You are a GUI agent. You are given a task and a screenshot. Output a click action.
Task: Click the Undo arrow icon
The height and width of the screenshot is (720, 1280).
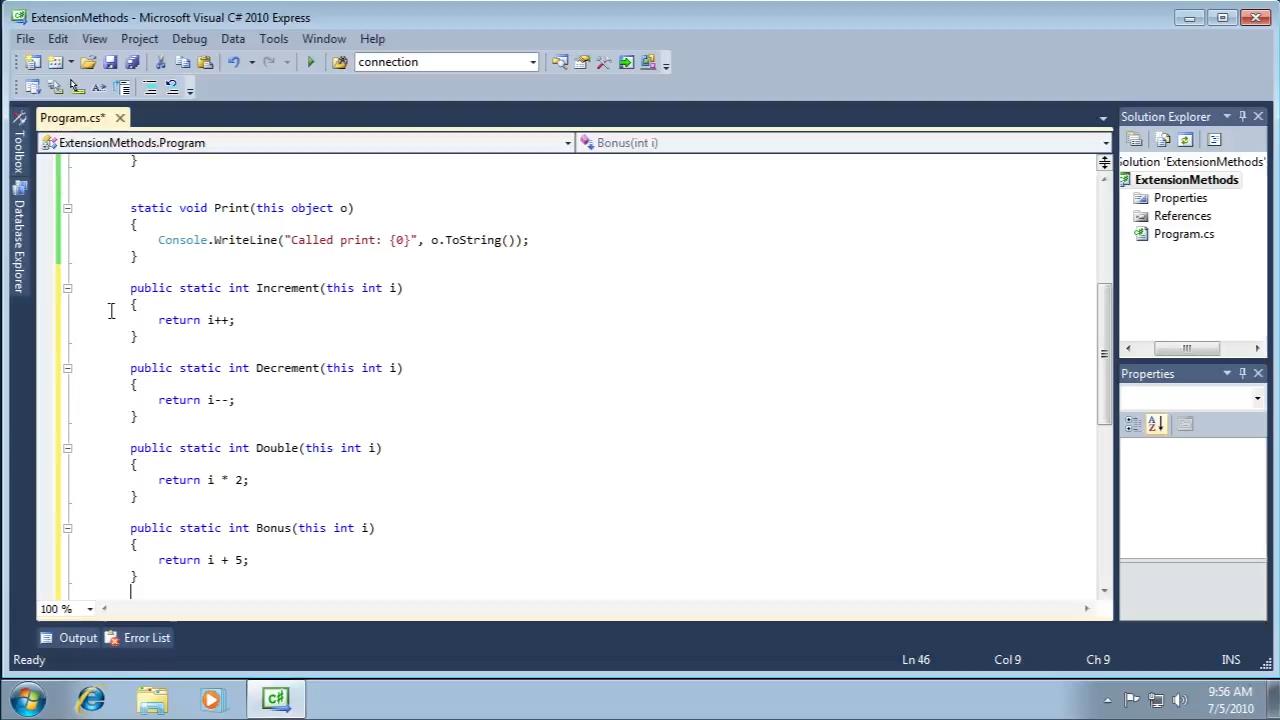click(x=234, y=62)
